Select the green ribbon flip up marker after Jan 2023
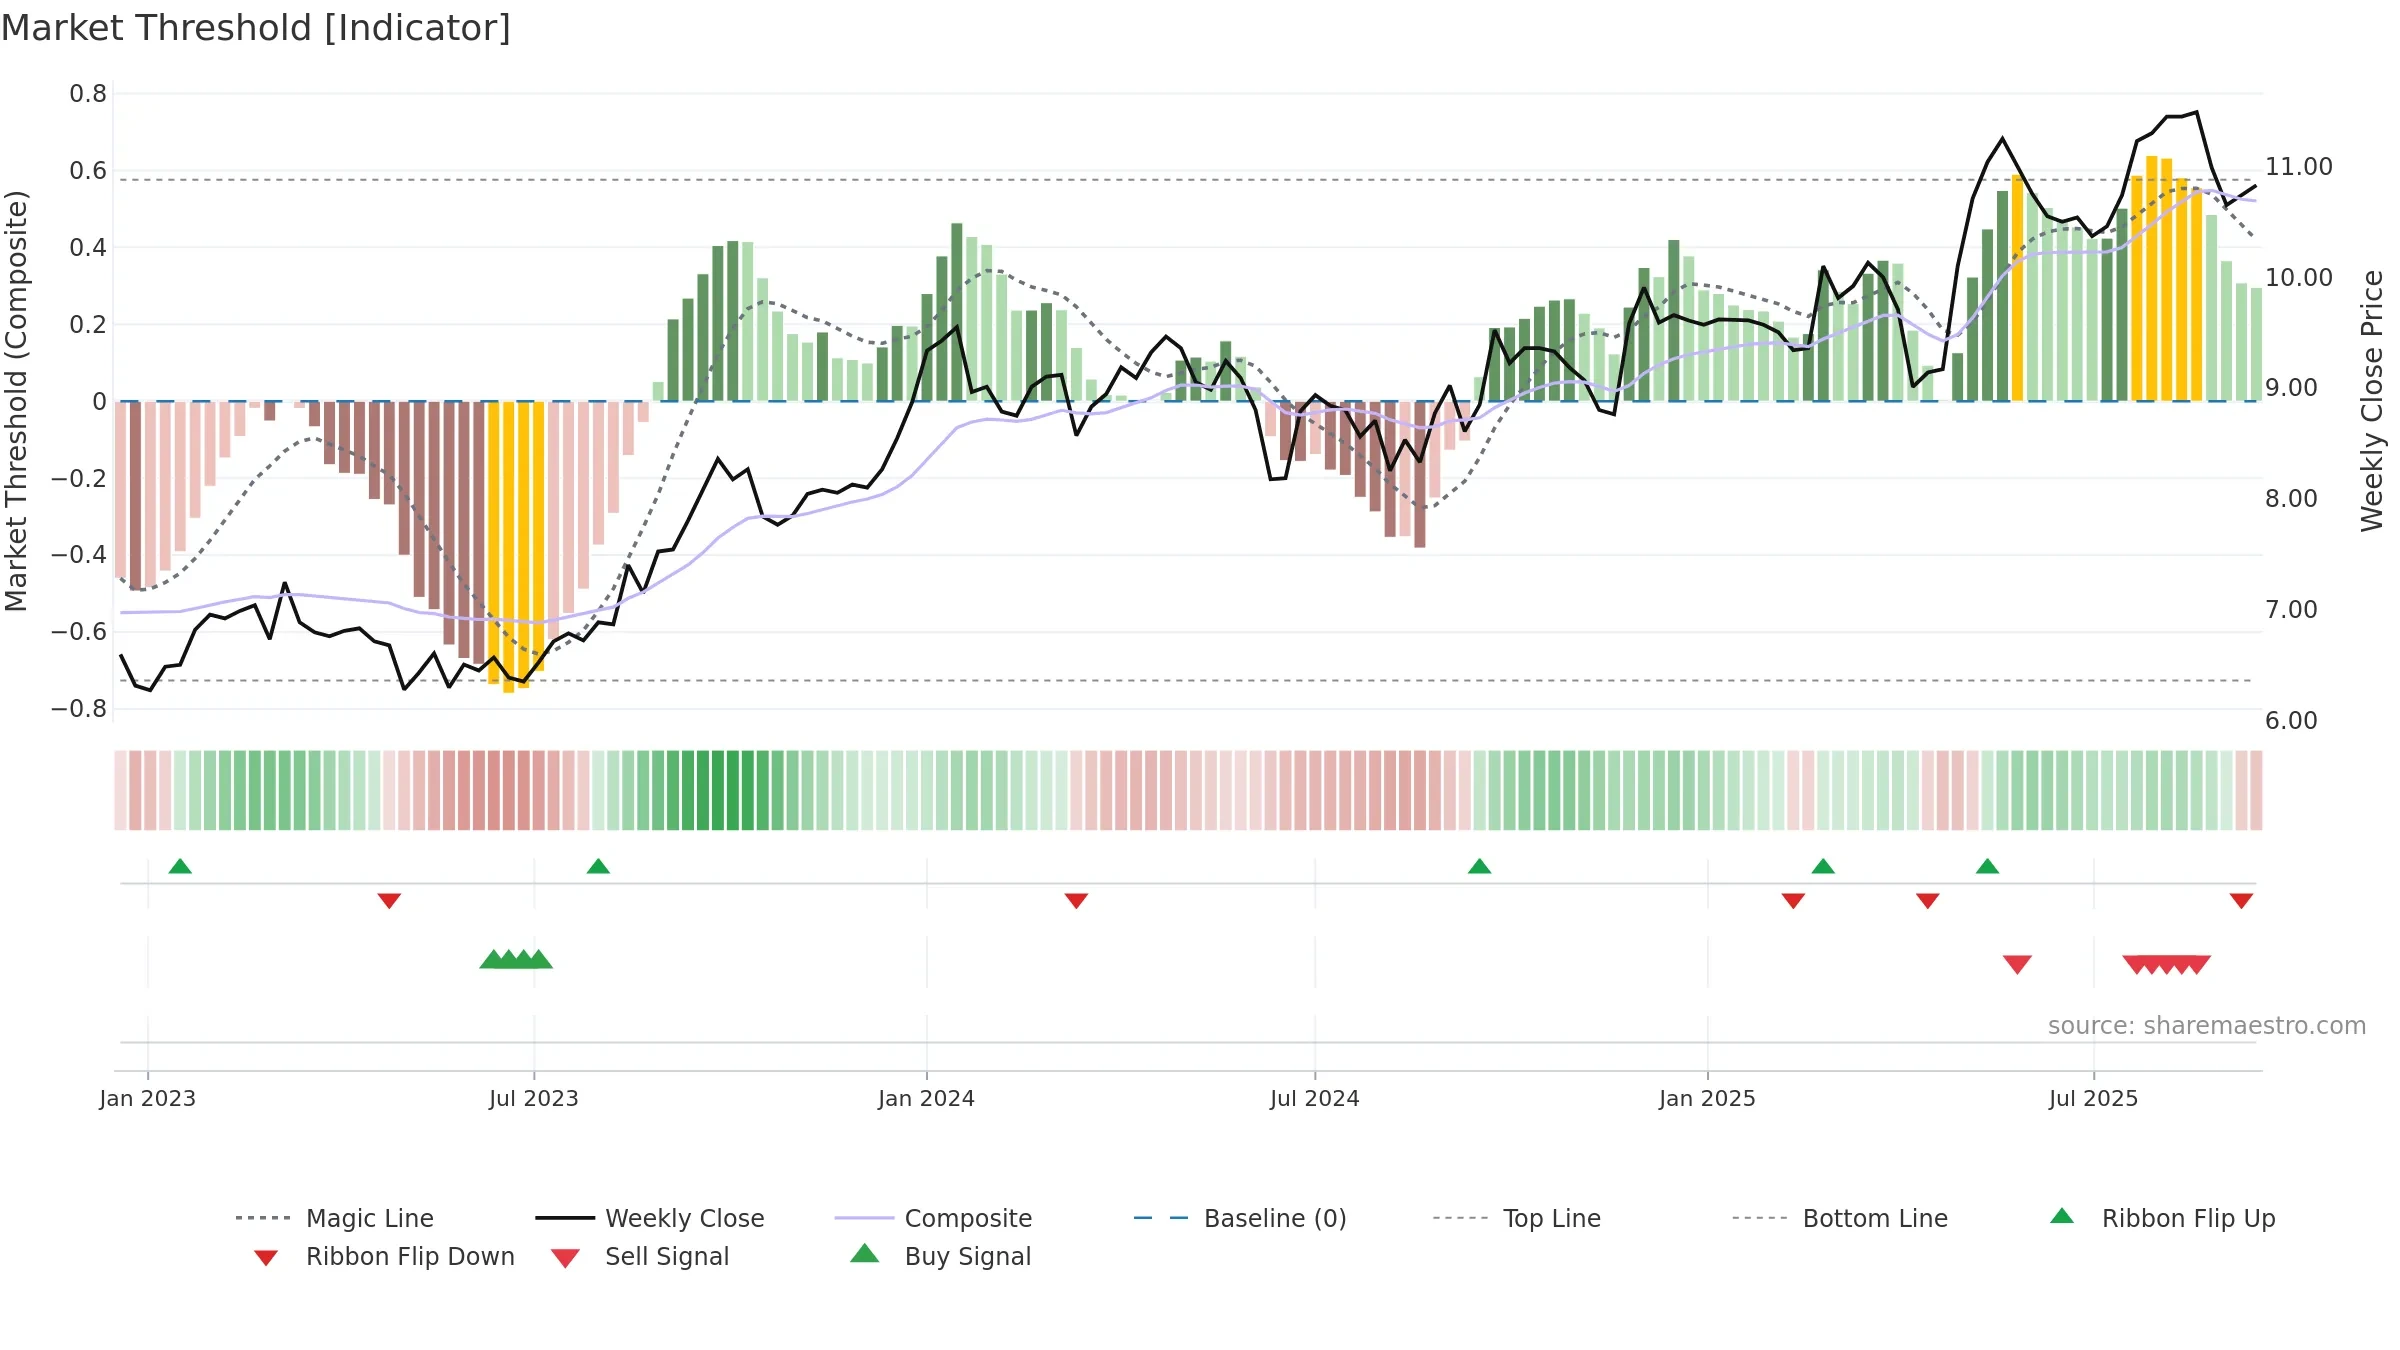This screenshot has width=2400, height=1350. [180, 866]
